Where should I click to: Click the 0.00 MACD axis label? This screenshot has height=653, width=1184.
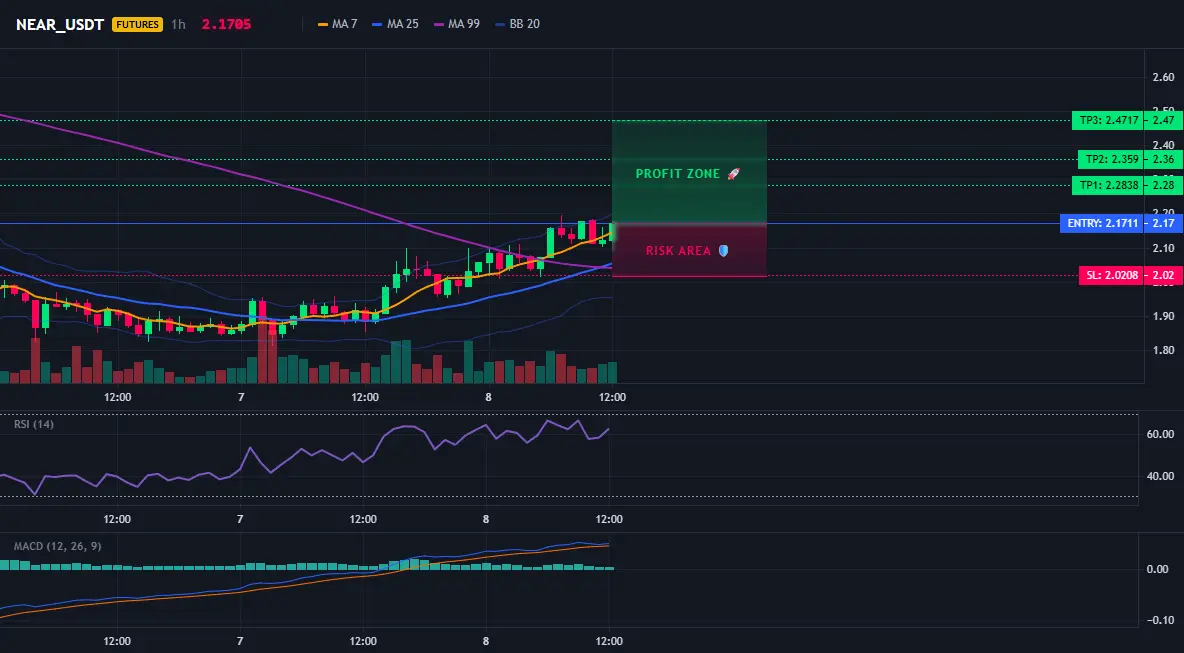click(1158, 569)
